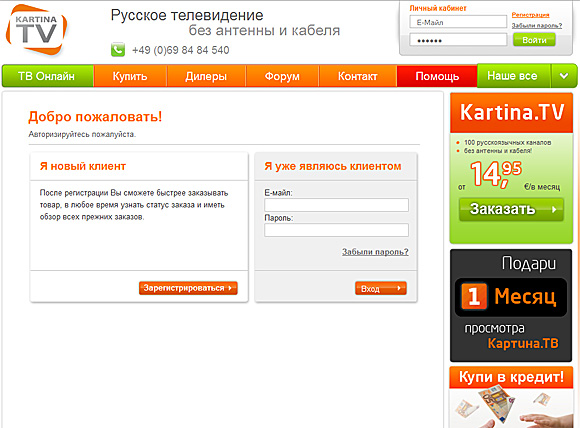The image size is (580, 428).
Task: Open the Подари 1 Месяц banner
Action: pos(511,306)
